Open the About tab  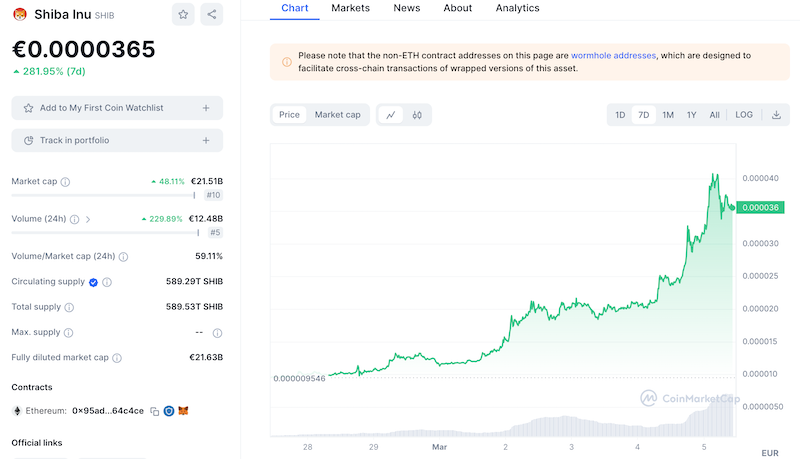pos(458,8)
